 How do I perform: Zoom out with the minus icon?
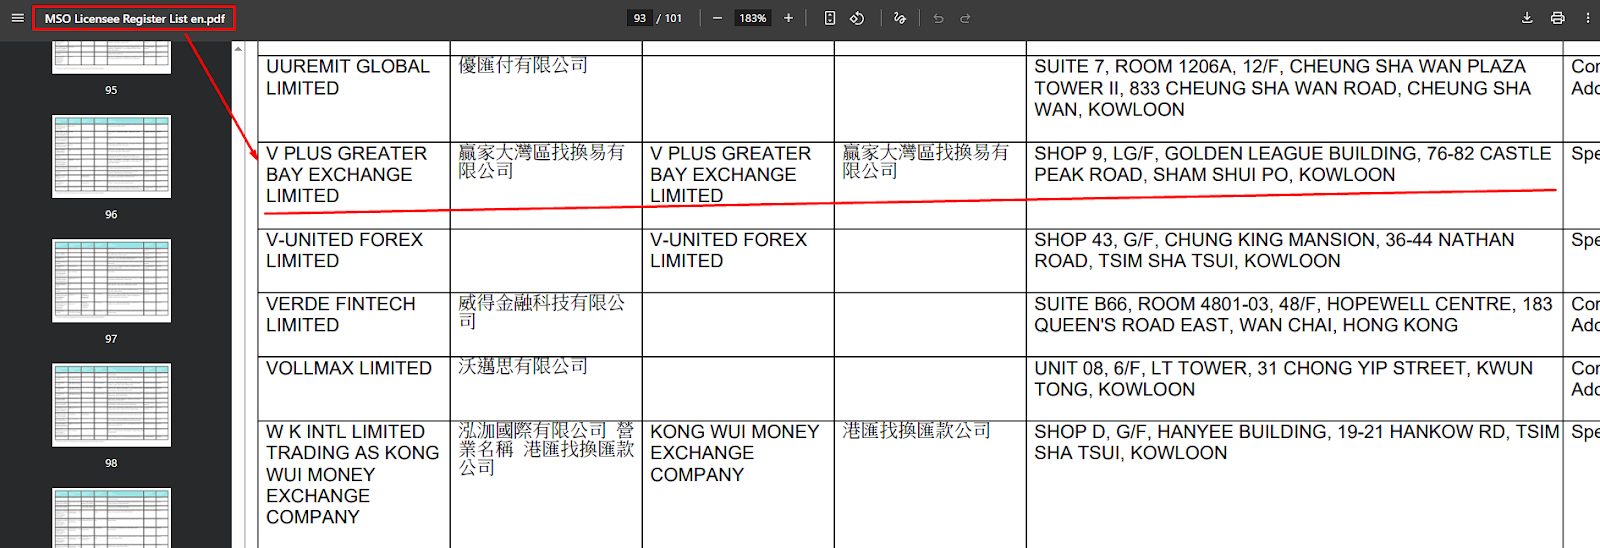pyautogui.click(x=717, y=18)
